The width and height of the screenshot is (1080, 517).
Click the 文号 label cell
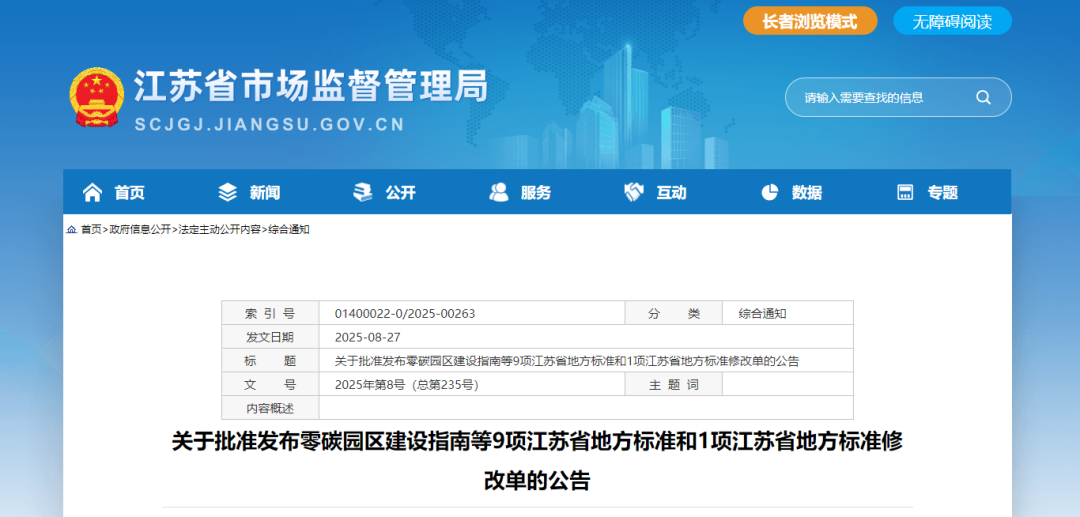(270, 385)
